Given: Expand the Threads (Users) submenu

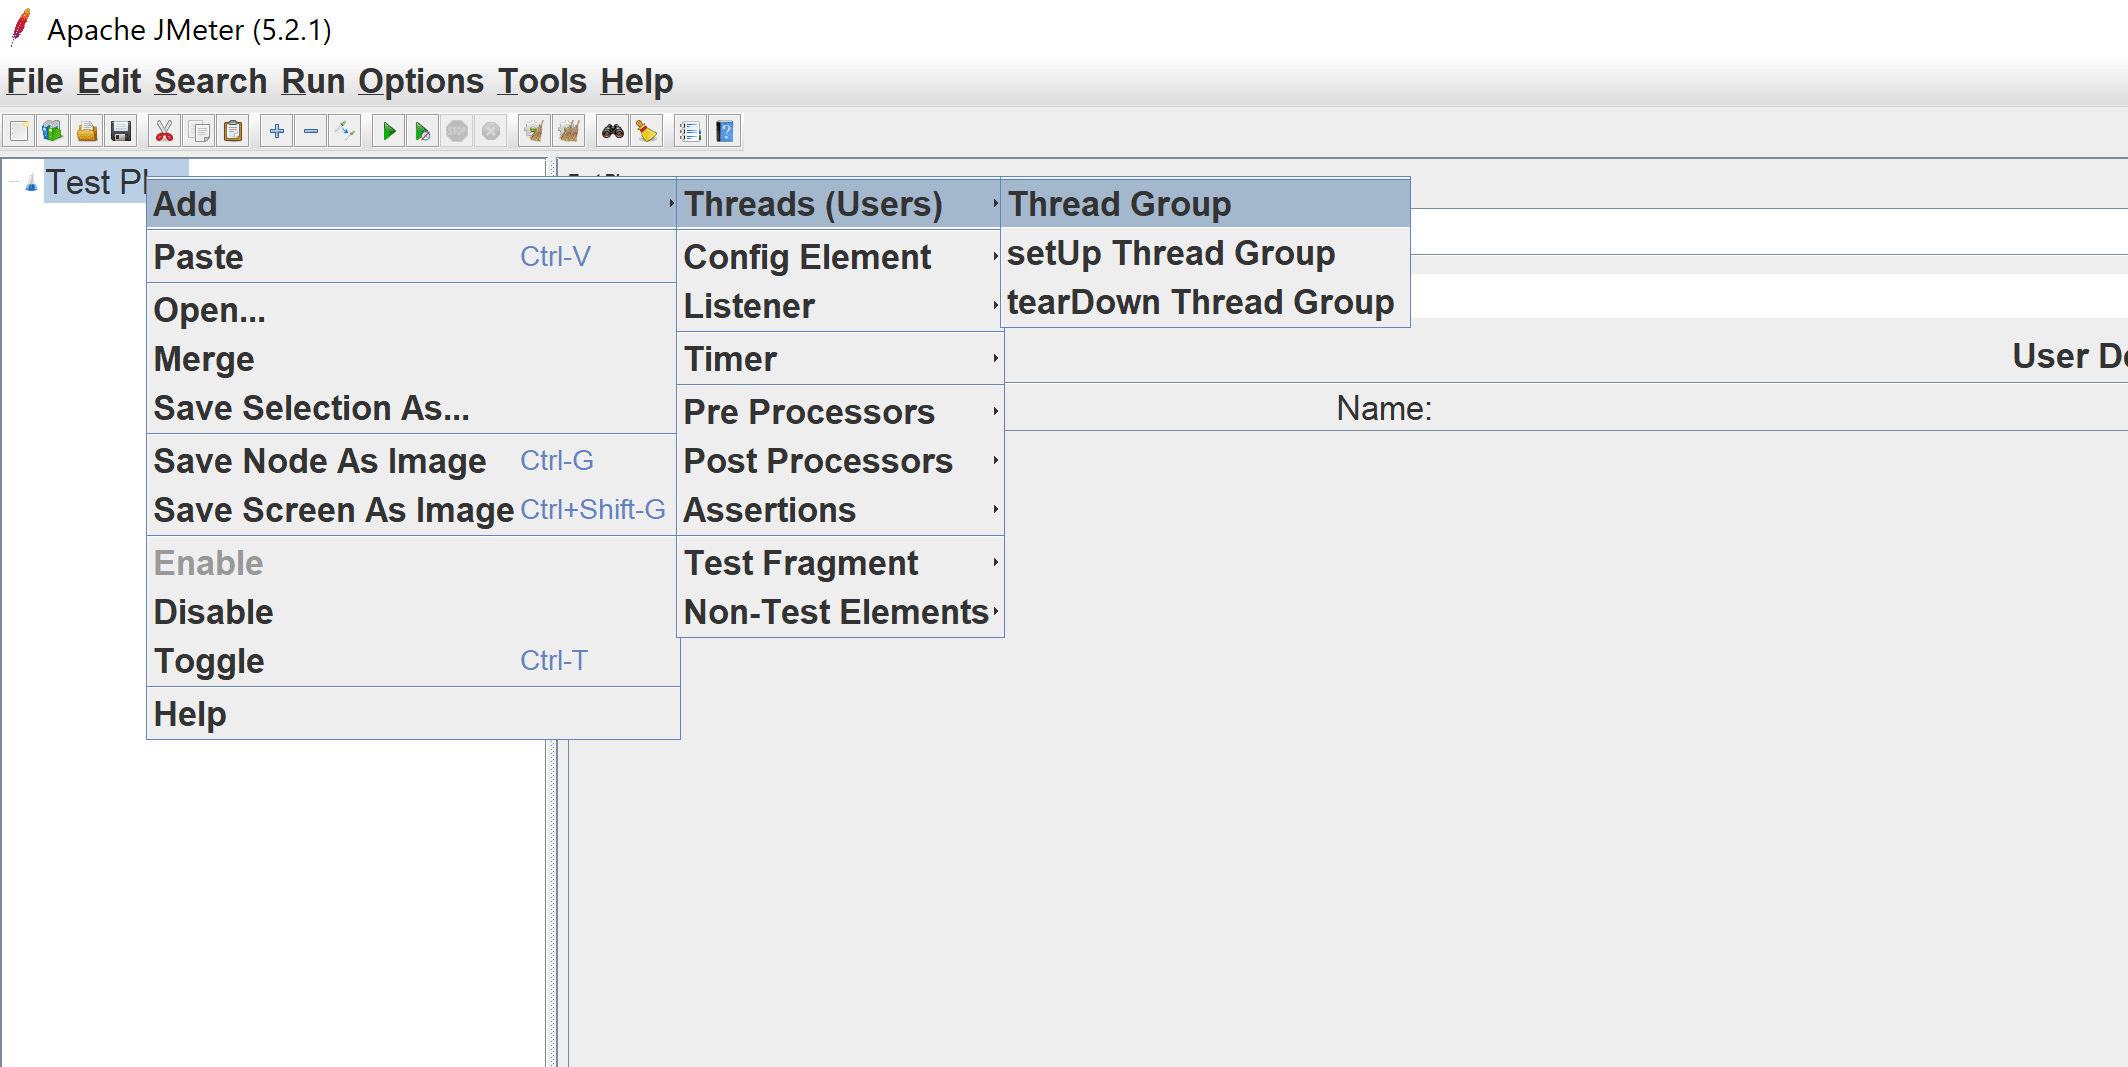Looking at the screenshot, I should pos(841,204).
